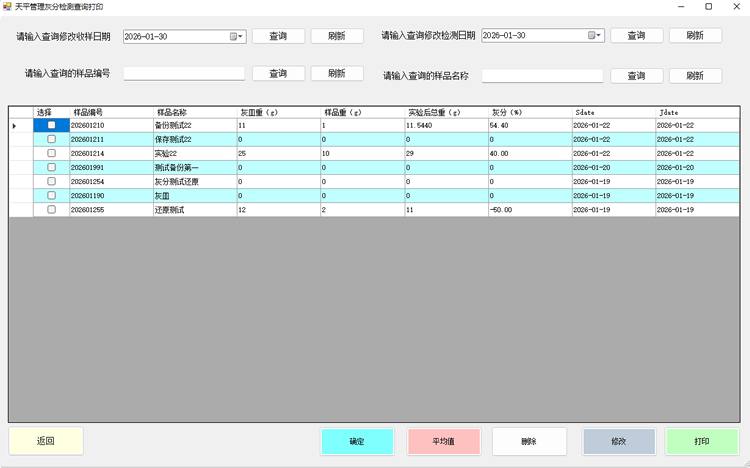Click into the 样品名称 search input field
The height and width of the screenshot is (468, 750).
(x=542, y=76)
